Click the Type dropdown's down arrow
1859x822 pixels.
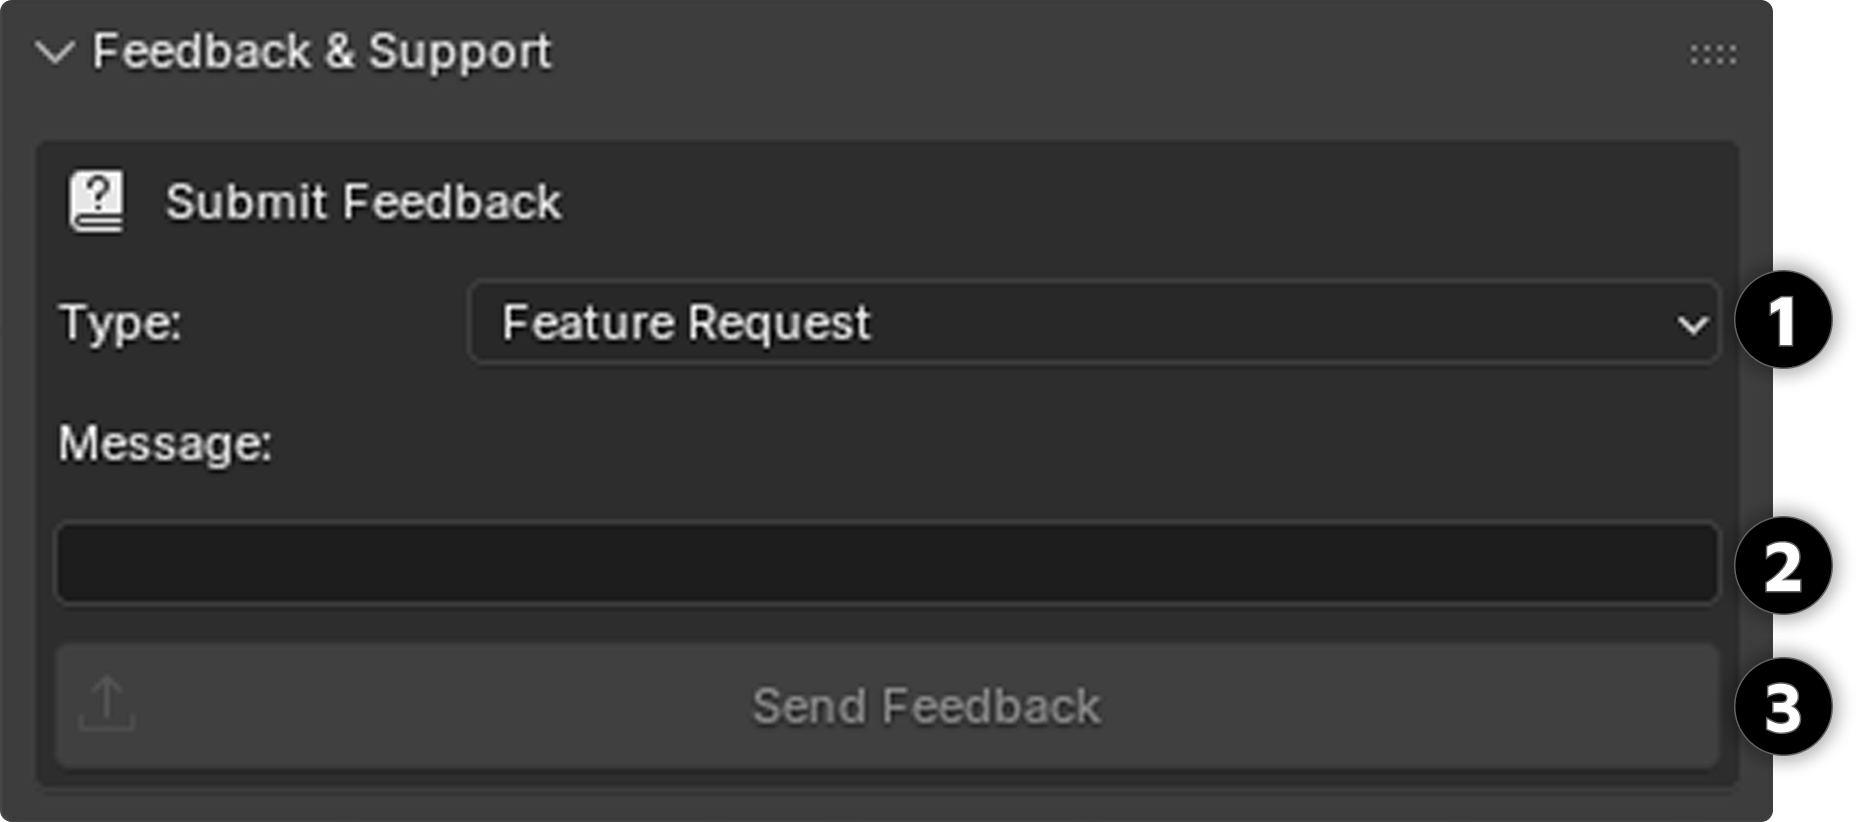tap(1692, 325)
